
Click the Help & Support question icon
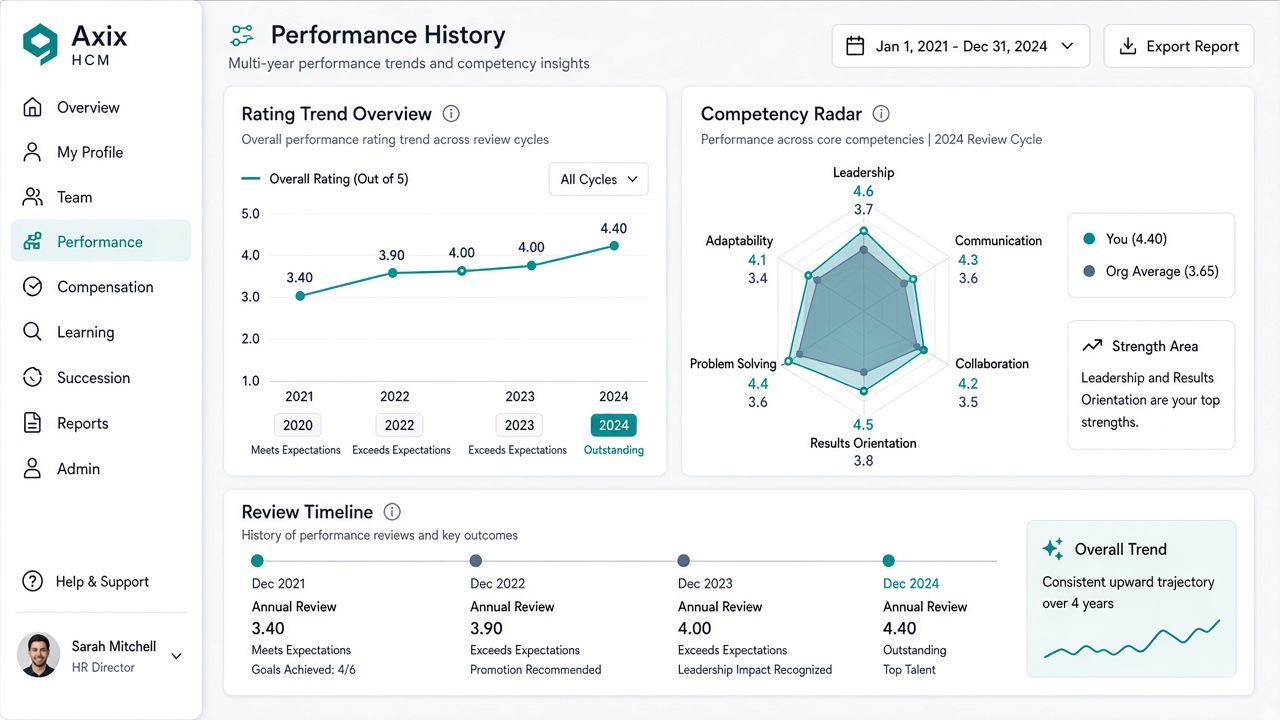point(33,581)
